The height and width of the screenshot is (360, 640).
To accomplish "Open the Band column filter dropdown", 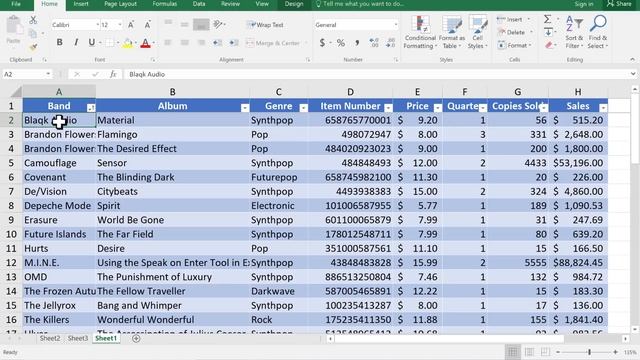I will [x=91, y=108].
